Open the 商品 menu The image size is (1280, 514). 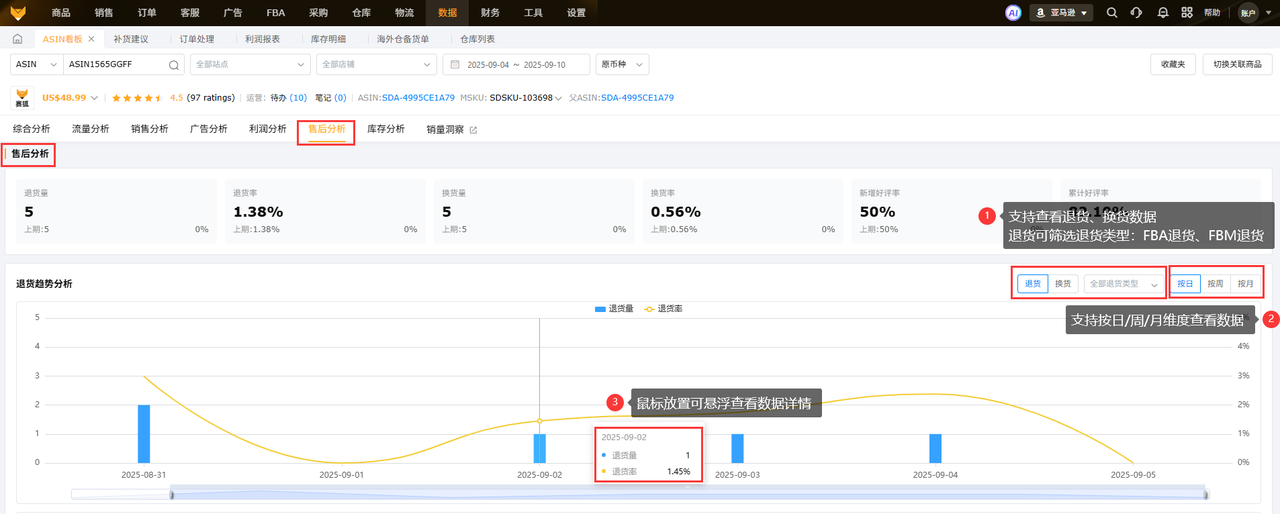(x=61, y=13)
